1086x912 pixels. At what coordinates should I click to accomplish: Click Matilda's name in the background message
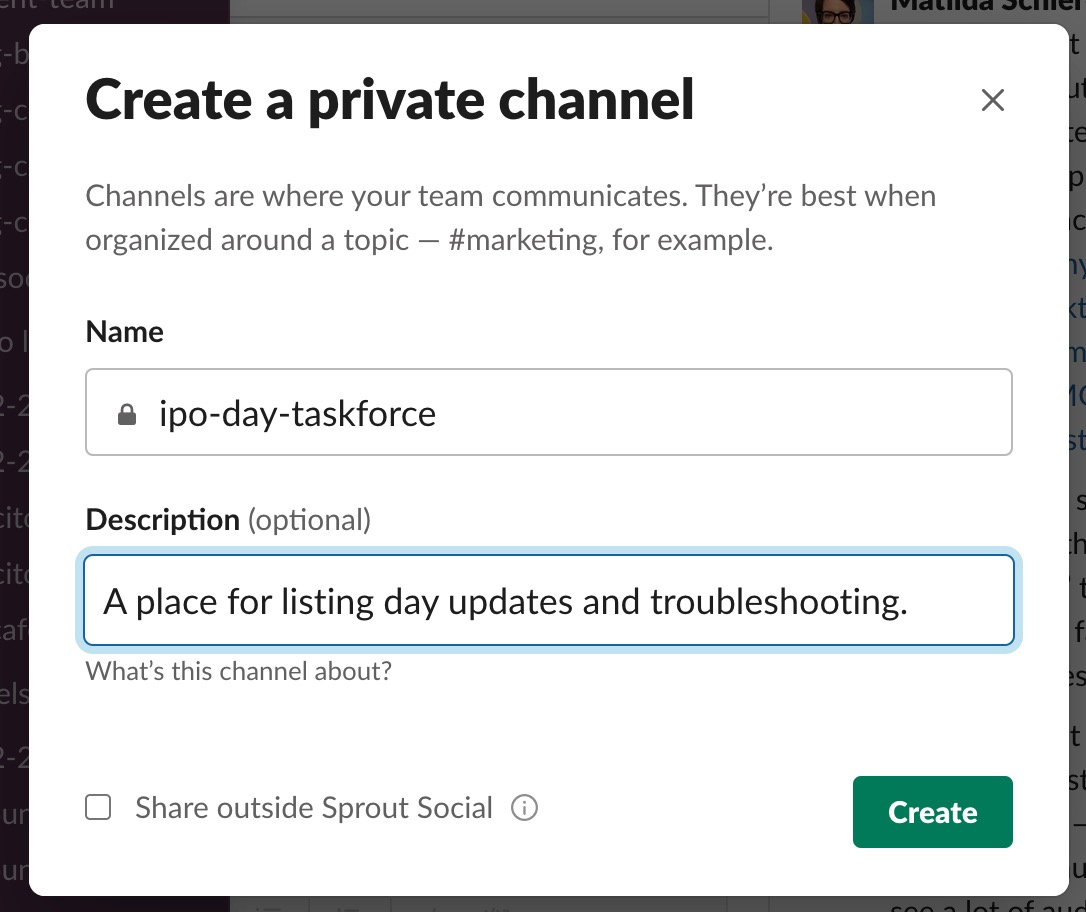coord(985,6)
